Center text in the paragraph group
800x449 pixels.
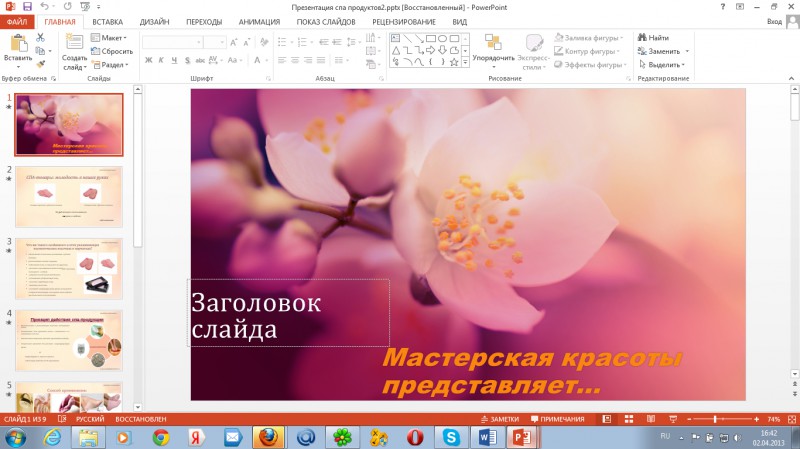coord(295,60)
